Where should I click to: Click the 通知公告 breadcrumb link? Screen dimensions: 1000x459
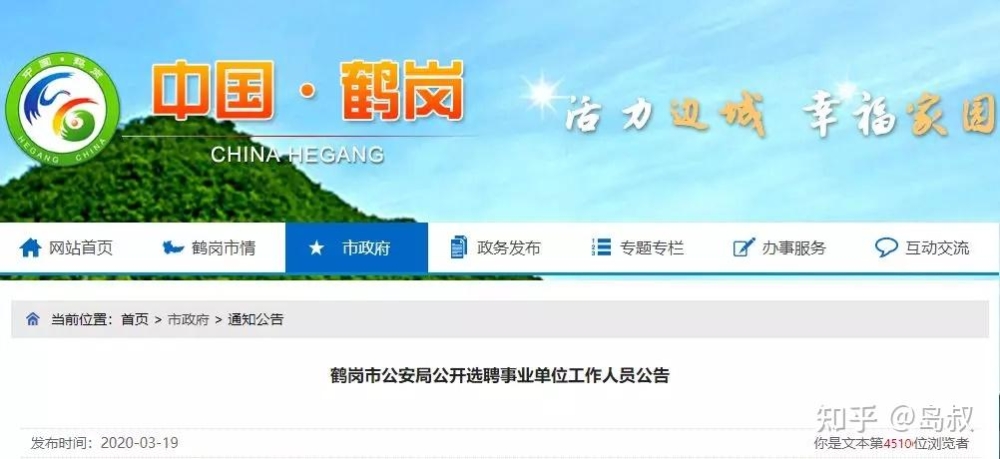tap(256, 320)
